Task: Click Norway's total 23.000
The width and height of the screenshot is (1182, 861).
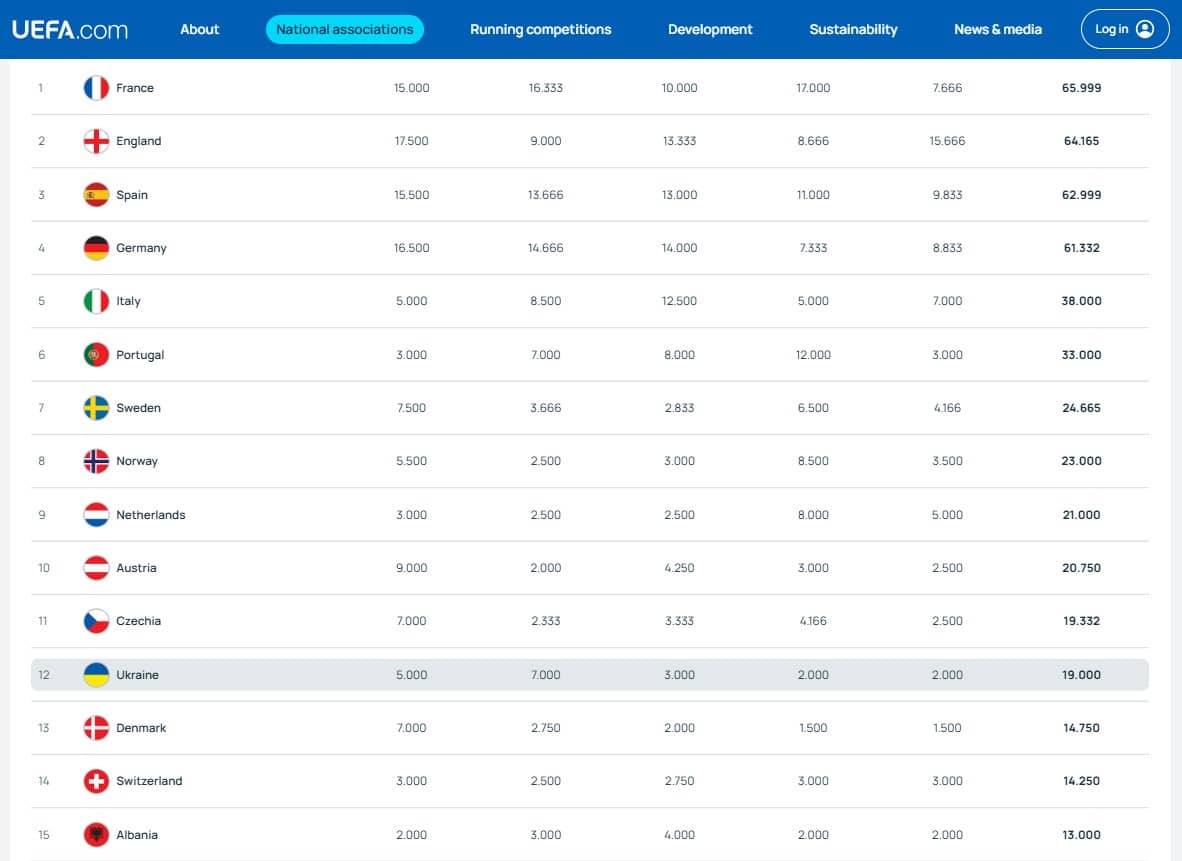Action: click(1081, 461)
